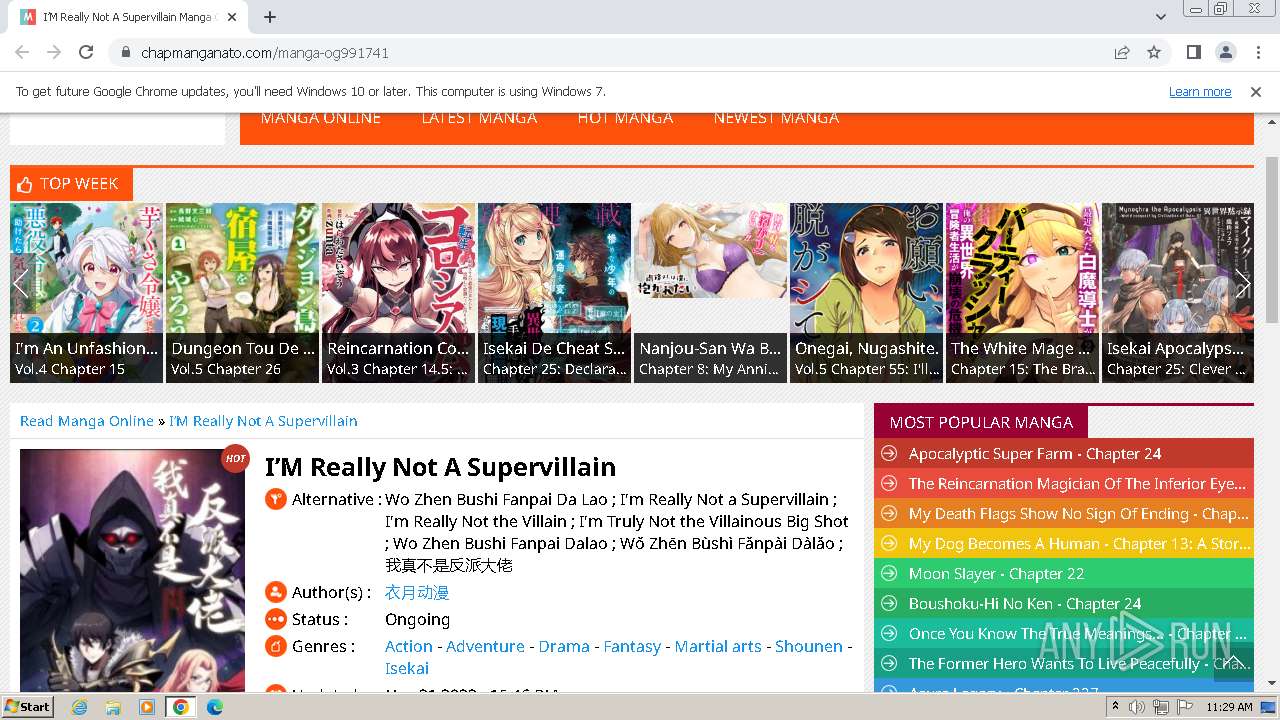Screen dimensions: 1280x720
Task: Open a new browser tab
Action: coord(270,17)
